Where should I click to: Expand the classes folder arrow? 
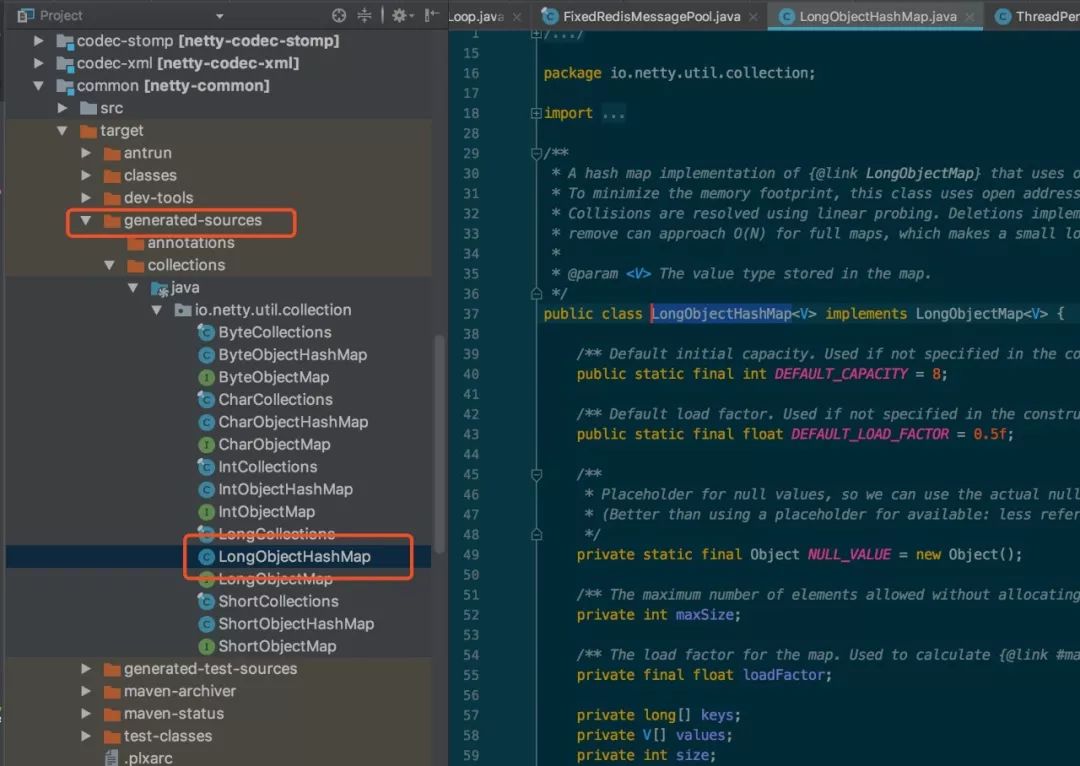pos(85,176)
